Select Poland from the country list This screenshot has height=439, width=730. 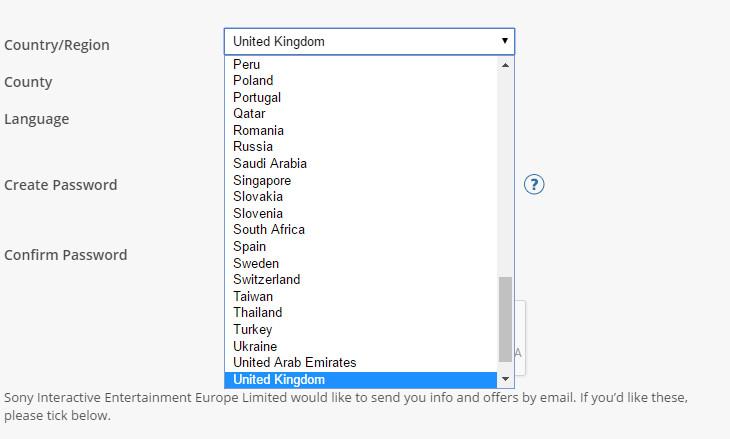(x=361, y=81)
